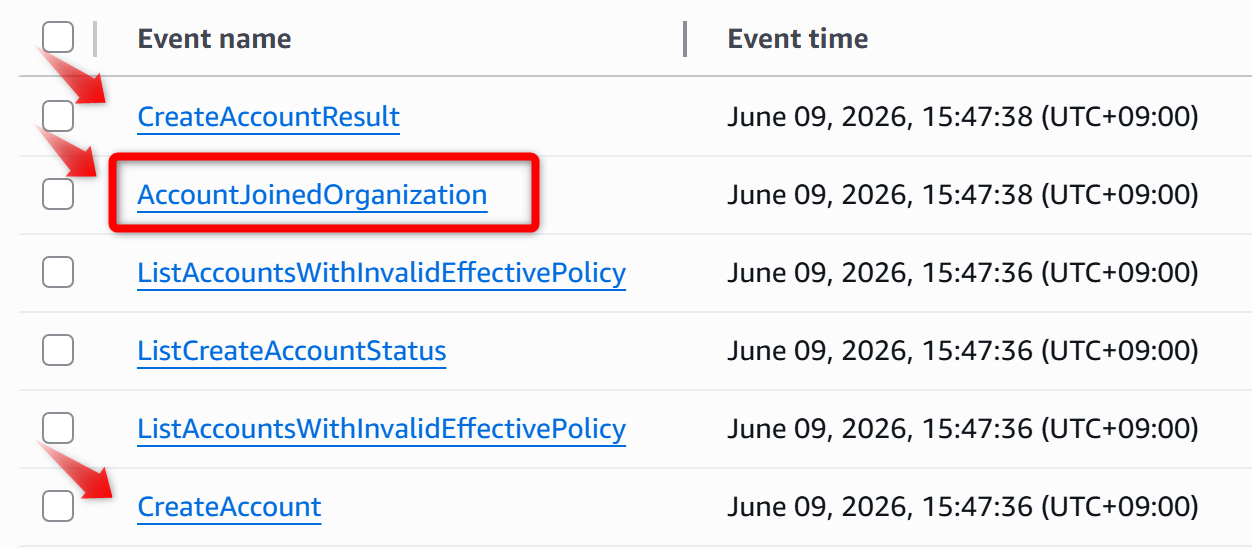Toggle the select-all checkbox in table header
The height and width of the screenshot is (549, 1252).
click(x=58, y=38)
